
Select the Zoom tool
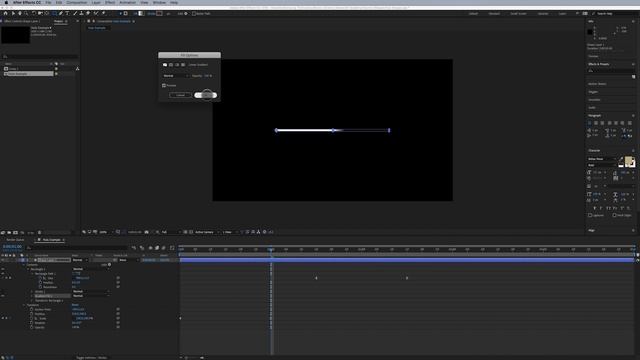coord(26,13)
